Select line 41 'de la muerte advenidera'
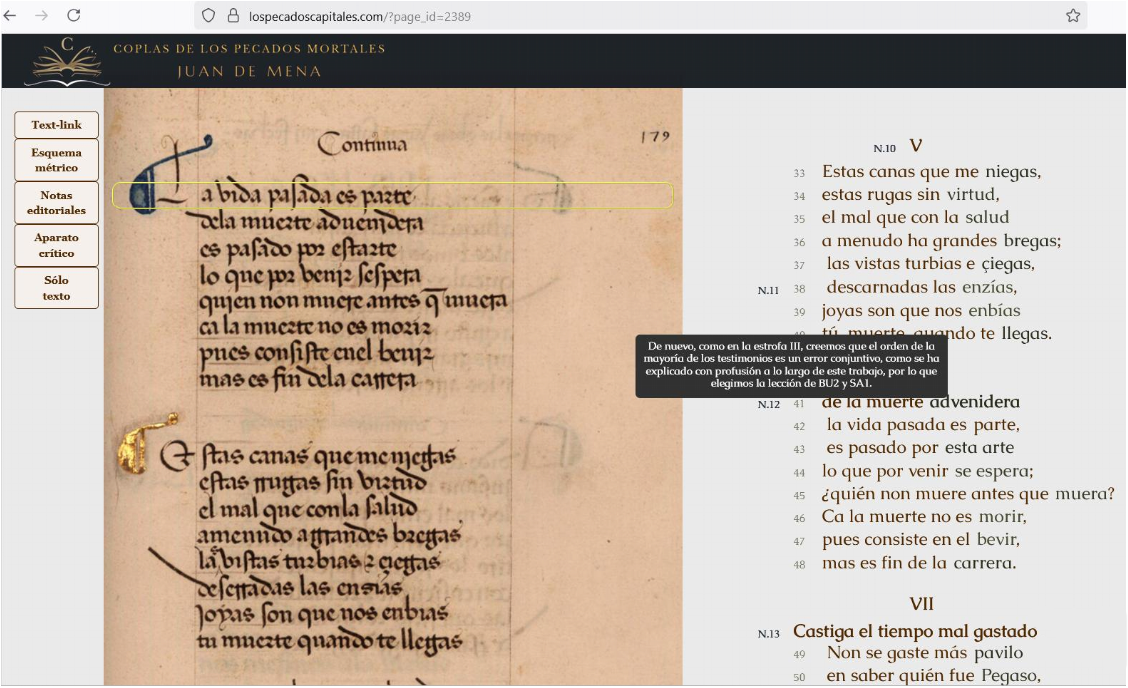The height and width of the screenshot is (688, 1128). coord(920,402)
